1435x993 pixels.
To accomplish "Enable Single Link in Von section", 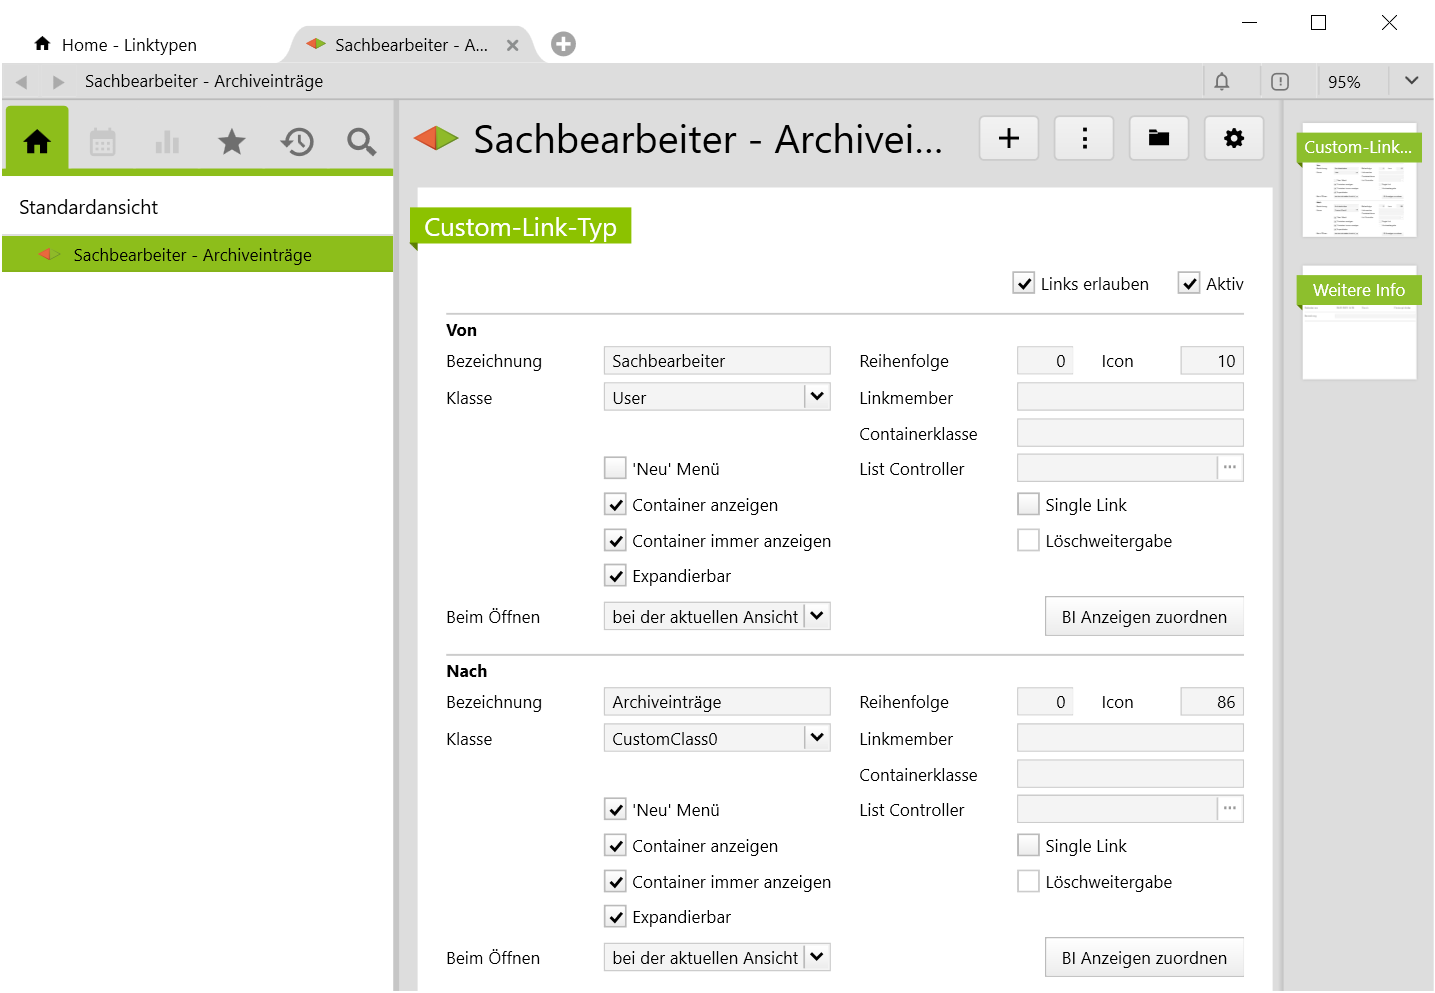I will tap(1028, 505).
